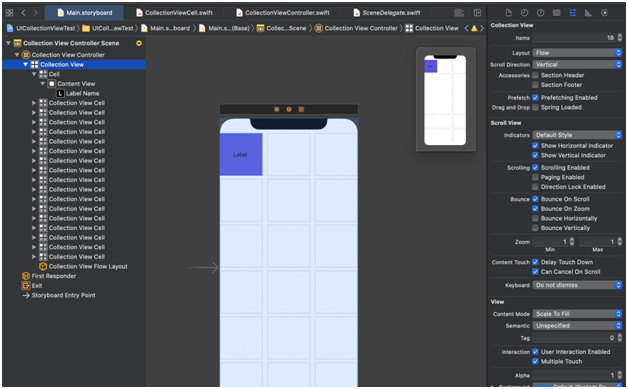Image resolution: width=628 pixels, height=389 pixels.
Task: Show the Size inspector
Action: tap(588, 13)
